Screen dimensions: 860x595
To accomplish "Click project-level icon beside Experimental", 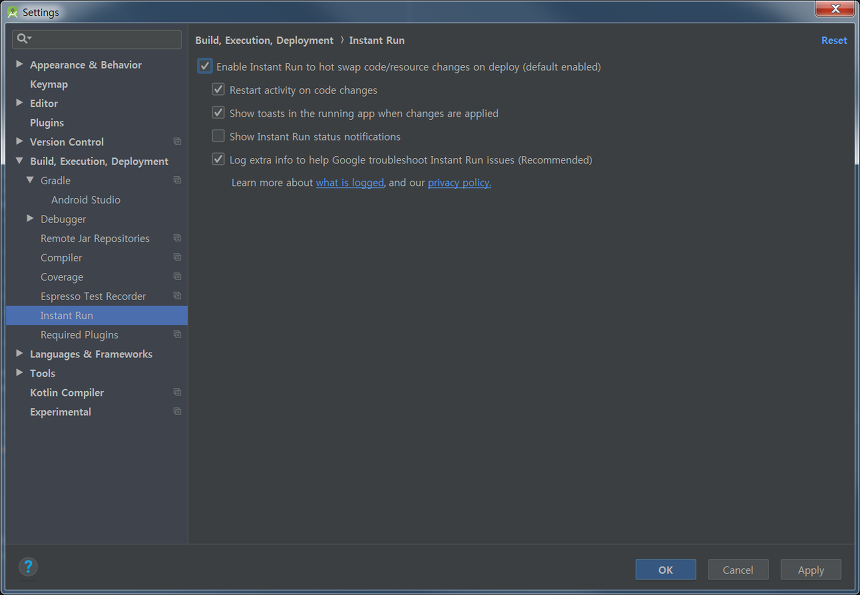I will point(177,412).
